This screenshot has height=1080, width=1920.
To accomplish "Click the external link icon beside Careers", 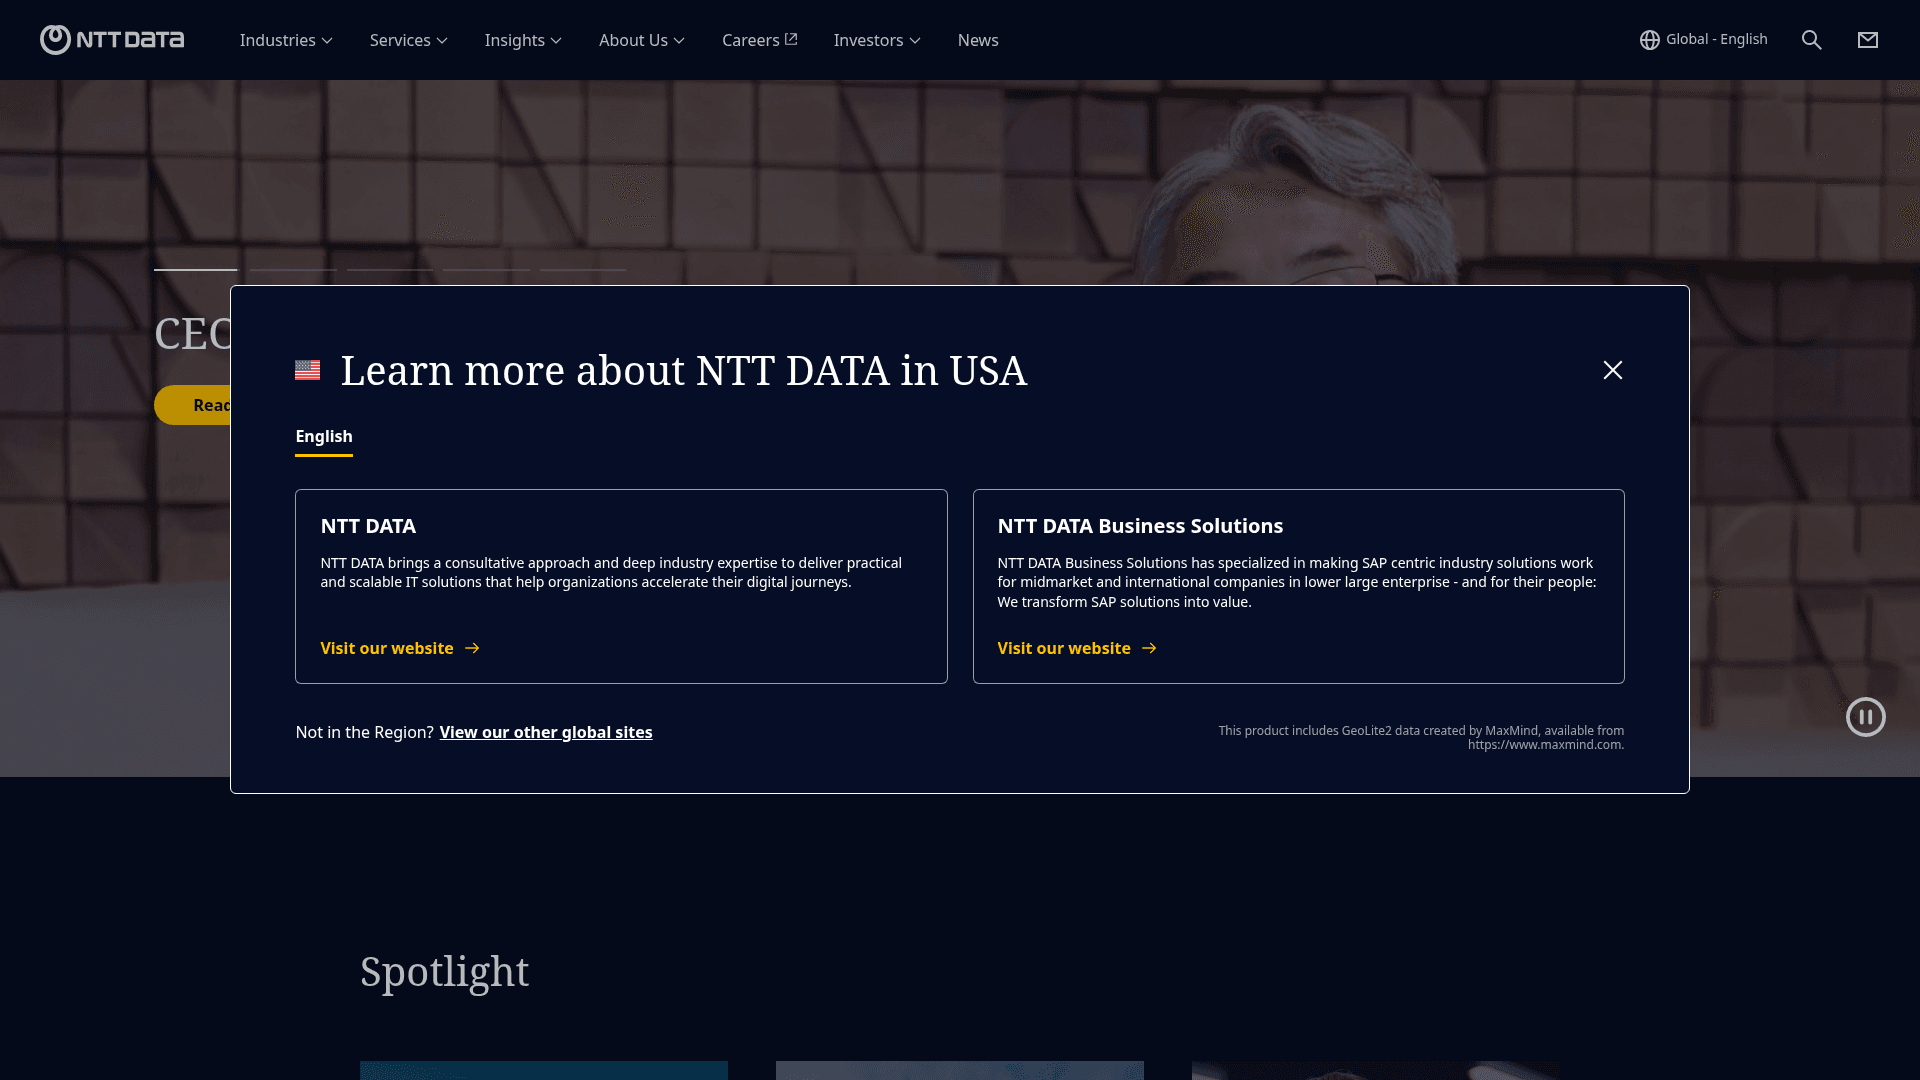I will point(791,39).
